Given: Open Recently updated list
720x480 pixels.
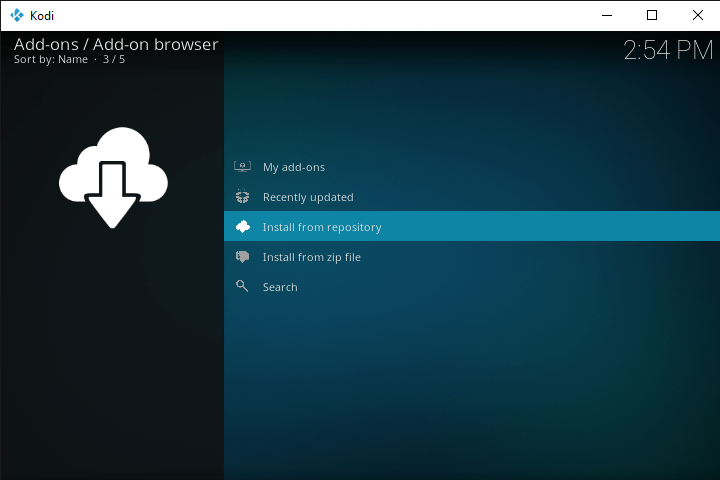Looking at the screenshot, I should 472,197.
